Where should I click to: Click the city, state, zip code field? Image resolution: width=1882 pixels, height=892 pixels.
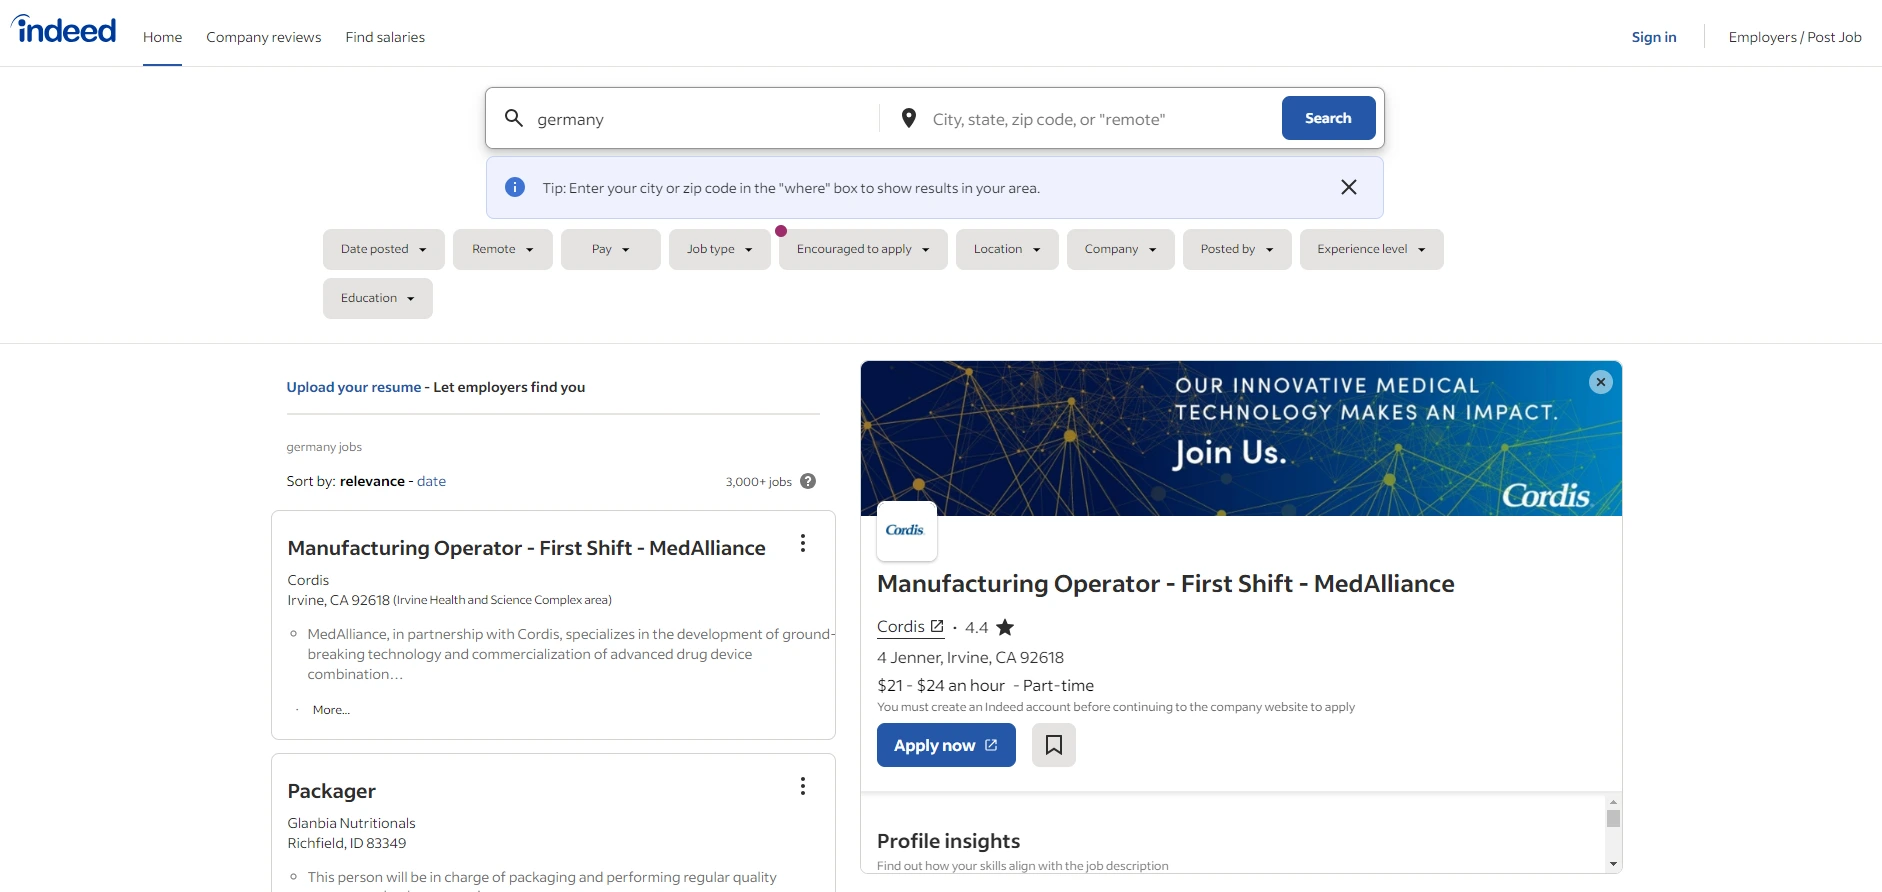[x=1100, y=119]
